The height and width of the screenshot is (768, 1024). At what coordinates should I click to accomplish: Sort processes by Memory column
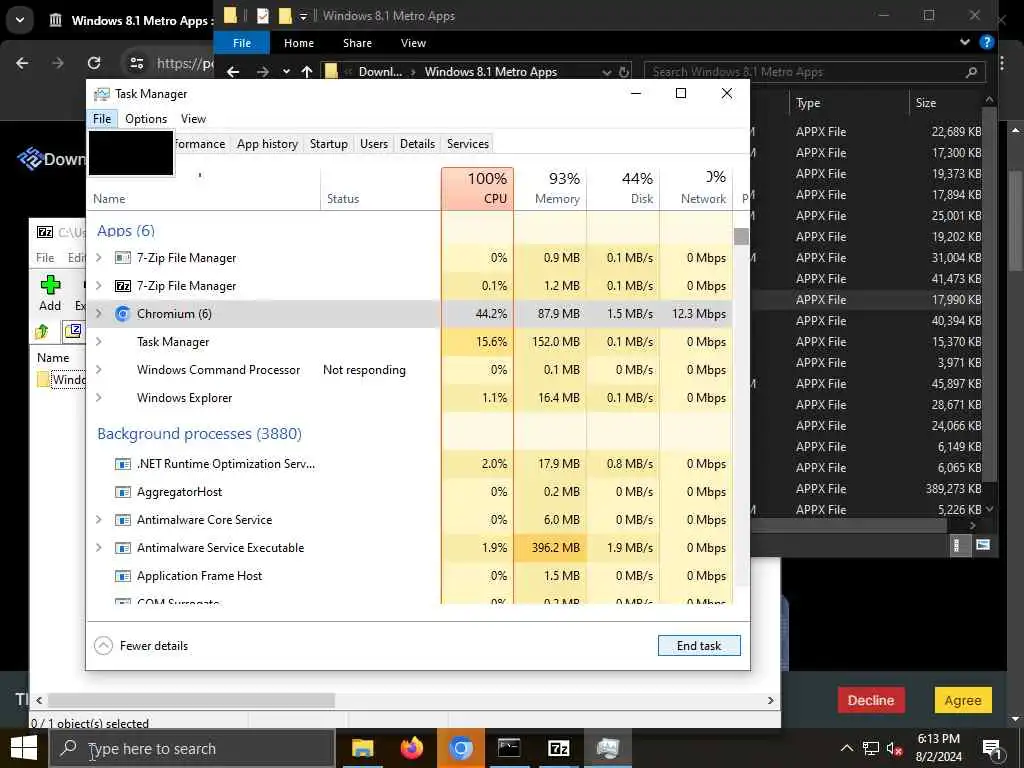coord(551,188)
